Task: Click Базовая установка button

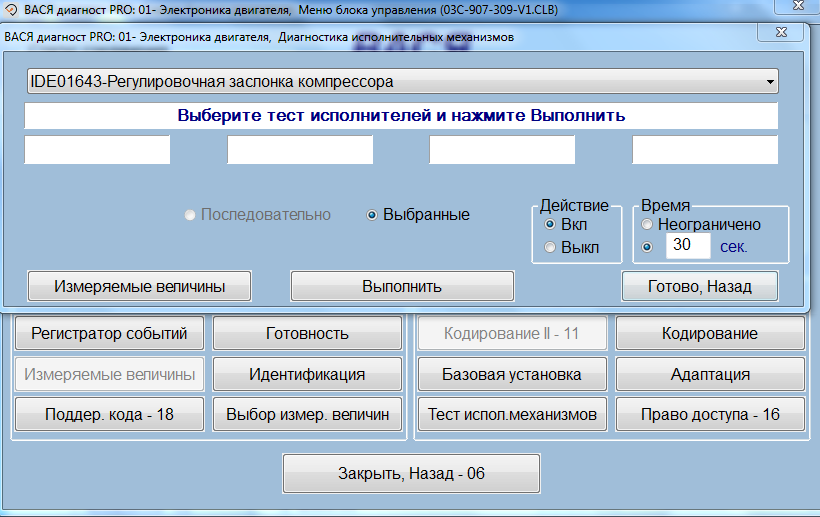Action: tap(511, 375)
